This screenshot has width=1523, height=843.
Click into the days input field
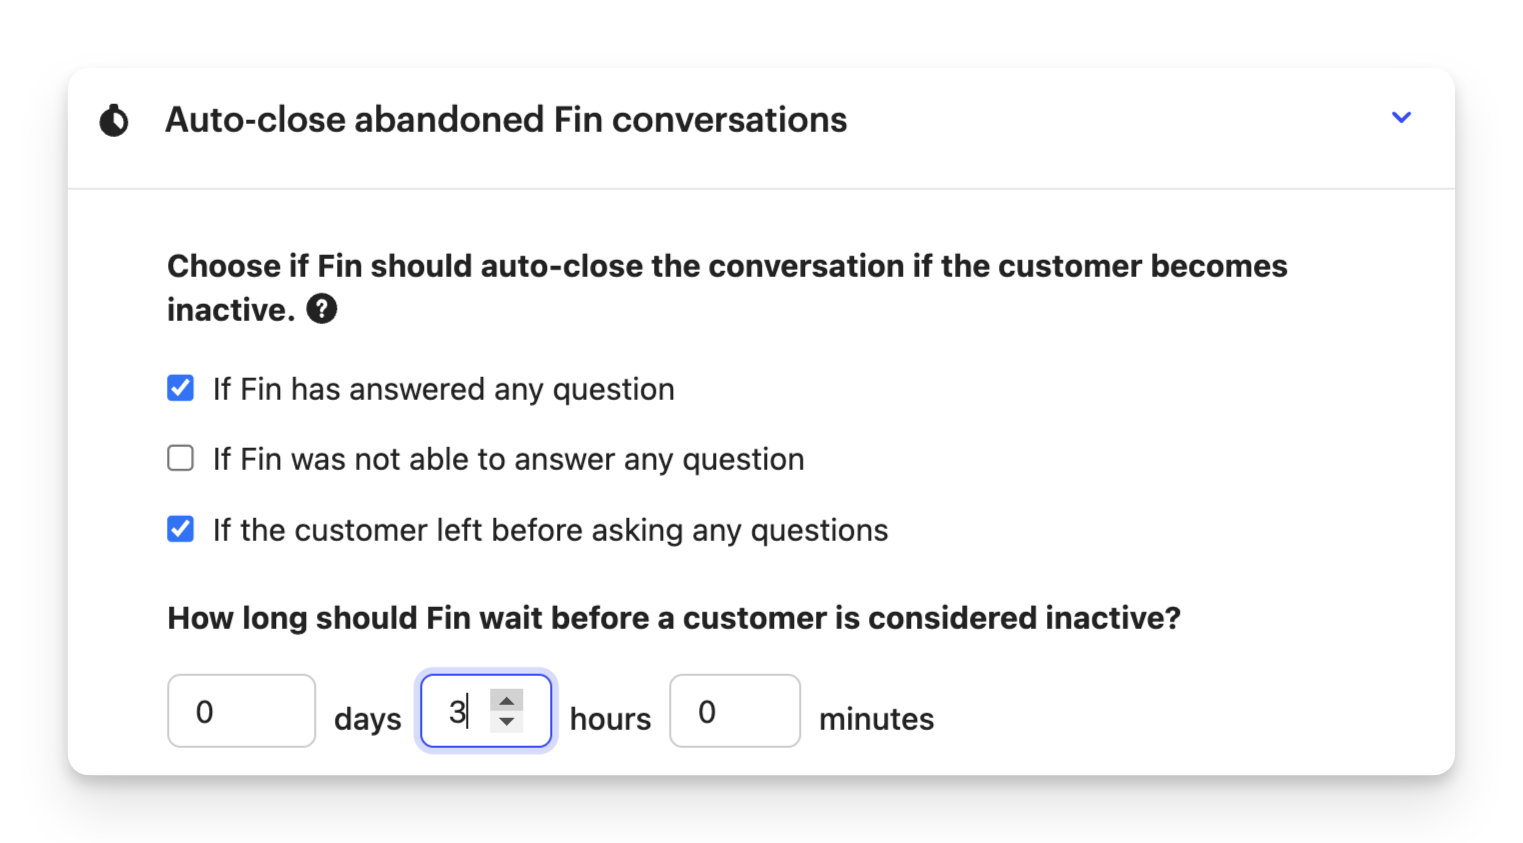tap(242, 711)
